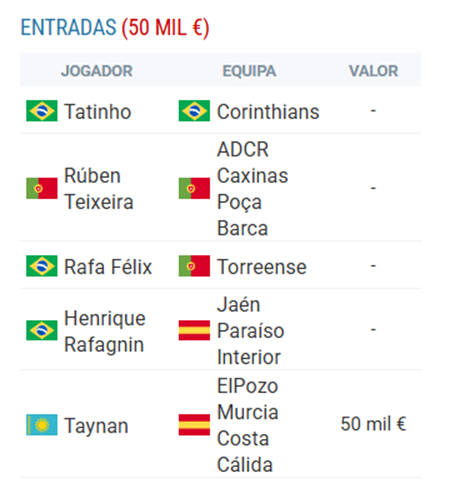
Task: Click the VALOR column header
Action: pyautogui.click(x=373, y=71)
